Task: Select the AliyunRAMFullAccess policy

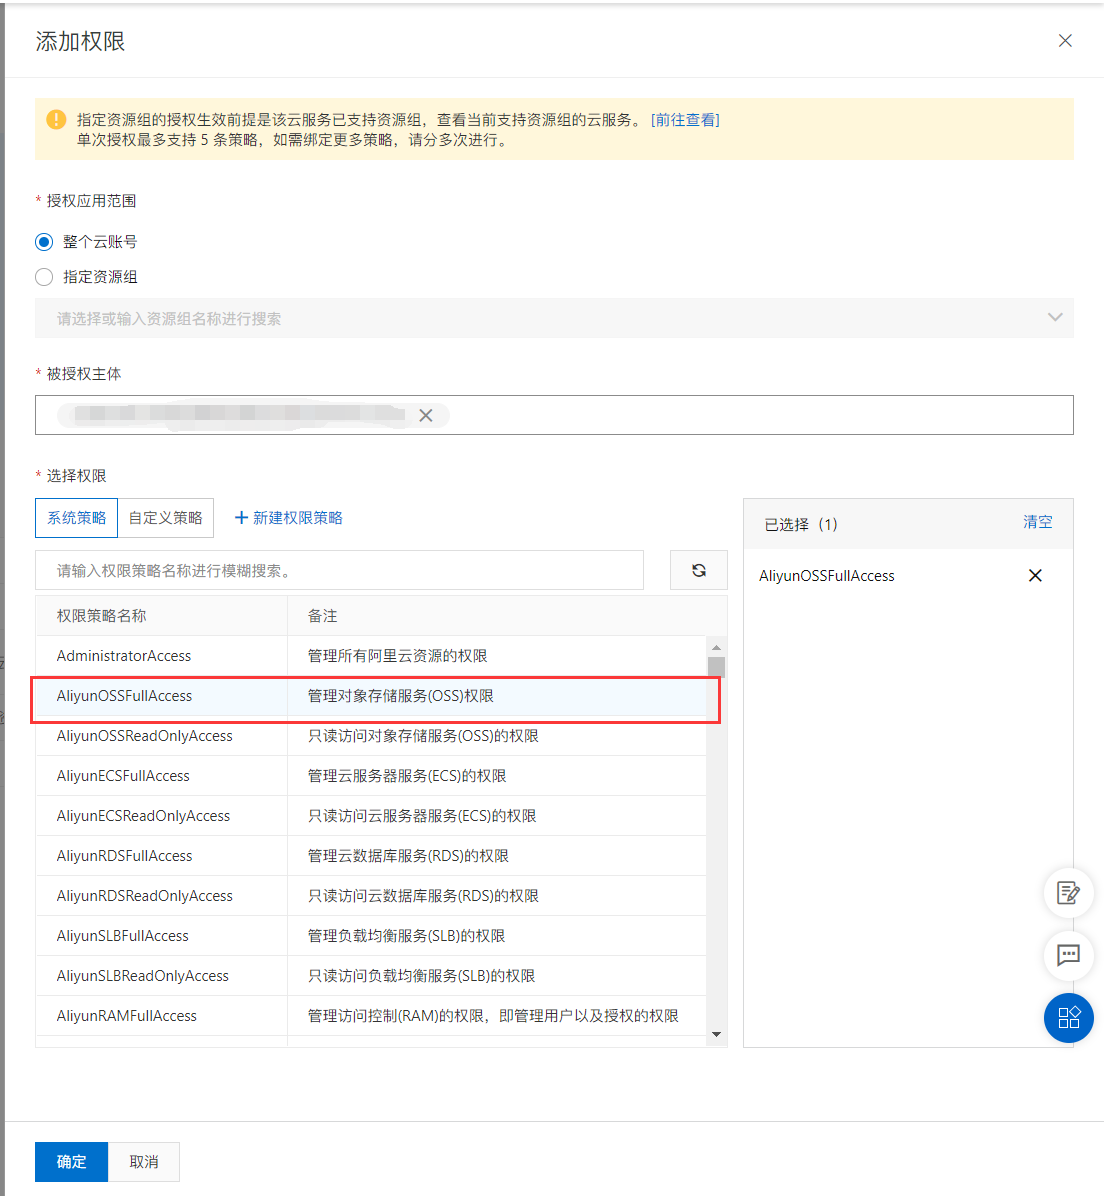Action: click(x=371, y=1016)
